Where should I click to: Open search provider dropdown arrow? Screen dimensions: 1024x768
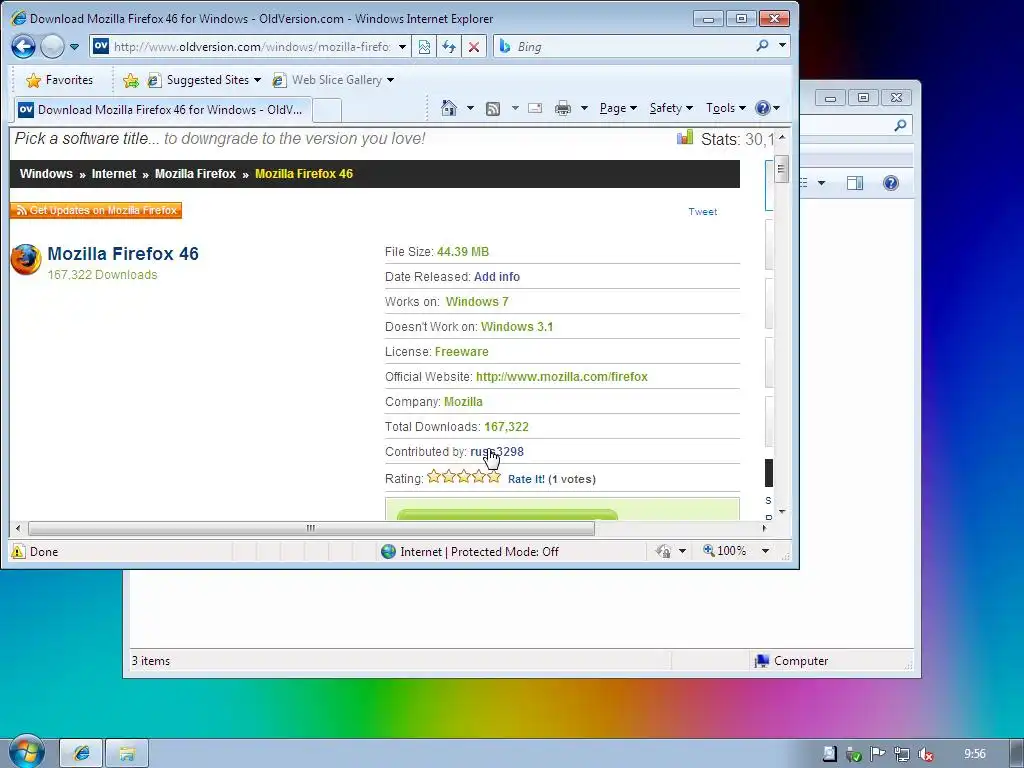tap(782, 46)
